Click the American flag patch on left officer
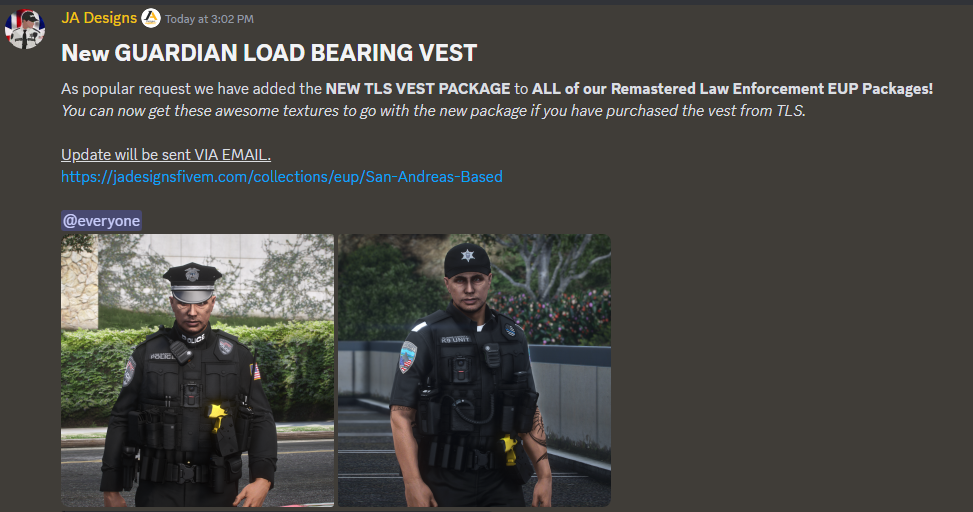 point(256,372)
